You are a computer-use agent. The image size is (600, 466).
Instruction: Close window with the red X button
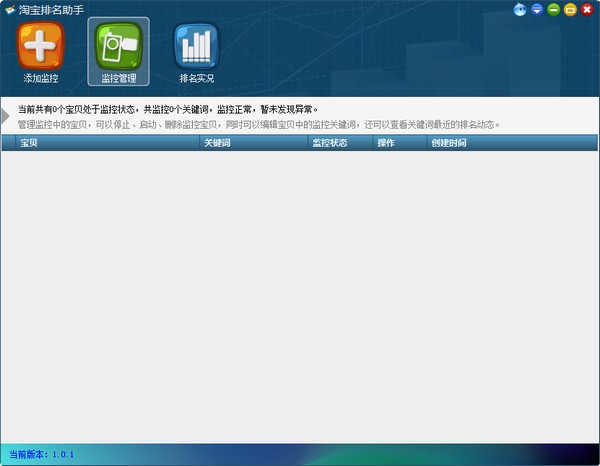pyautogui.click(x=587, y=10)
